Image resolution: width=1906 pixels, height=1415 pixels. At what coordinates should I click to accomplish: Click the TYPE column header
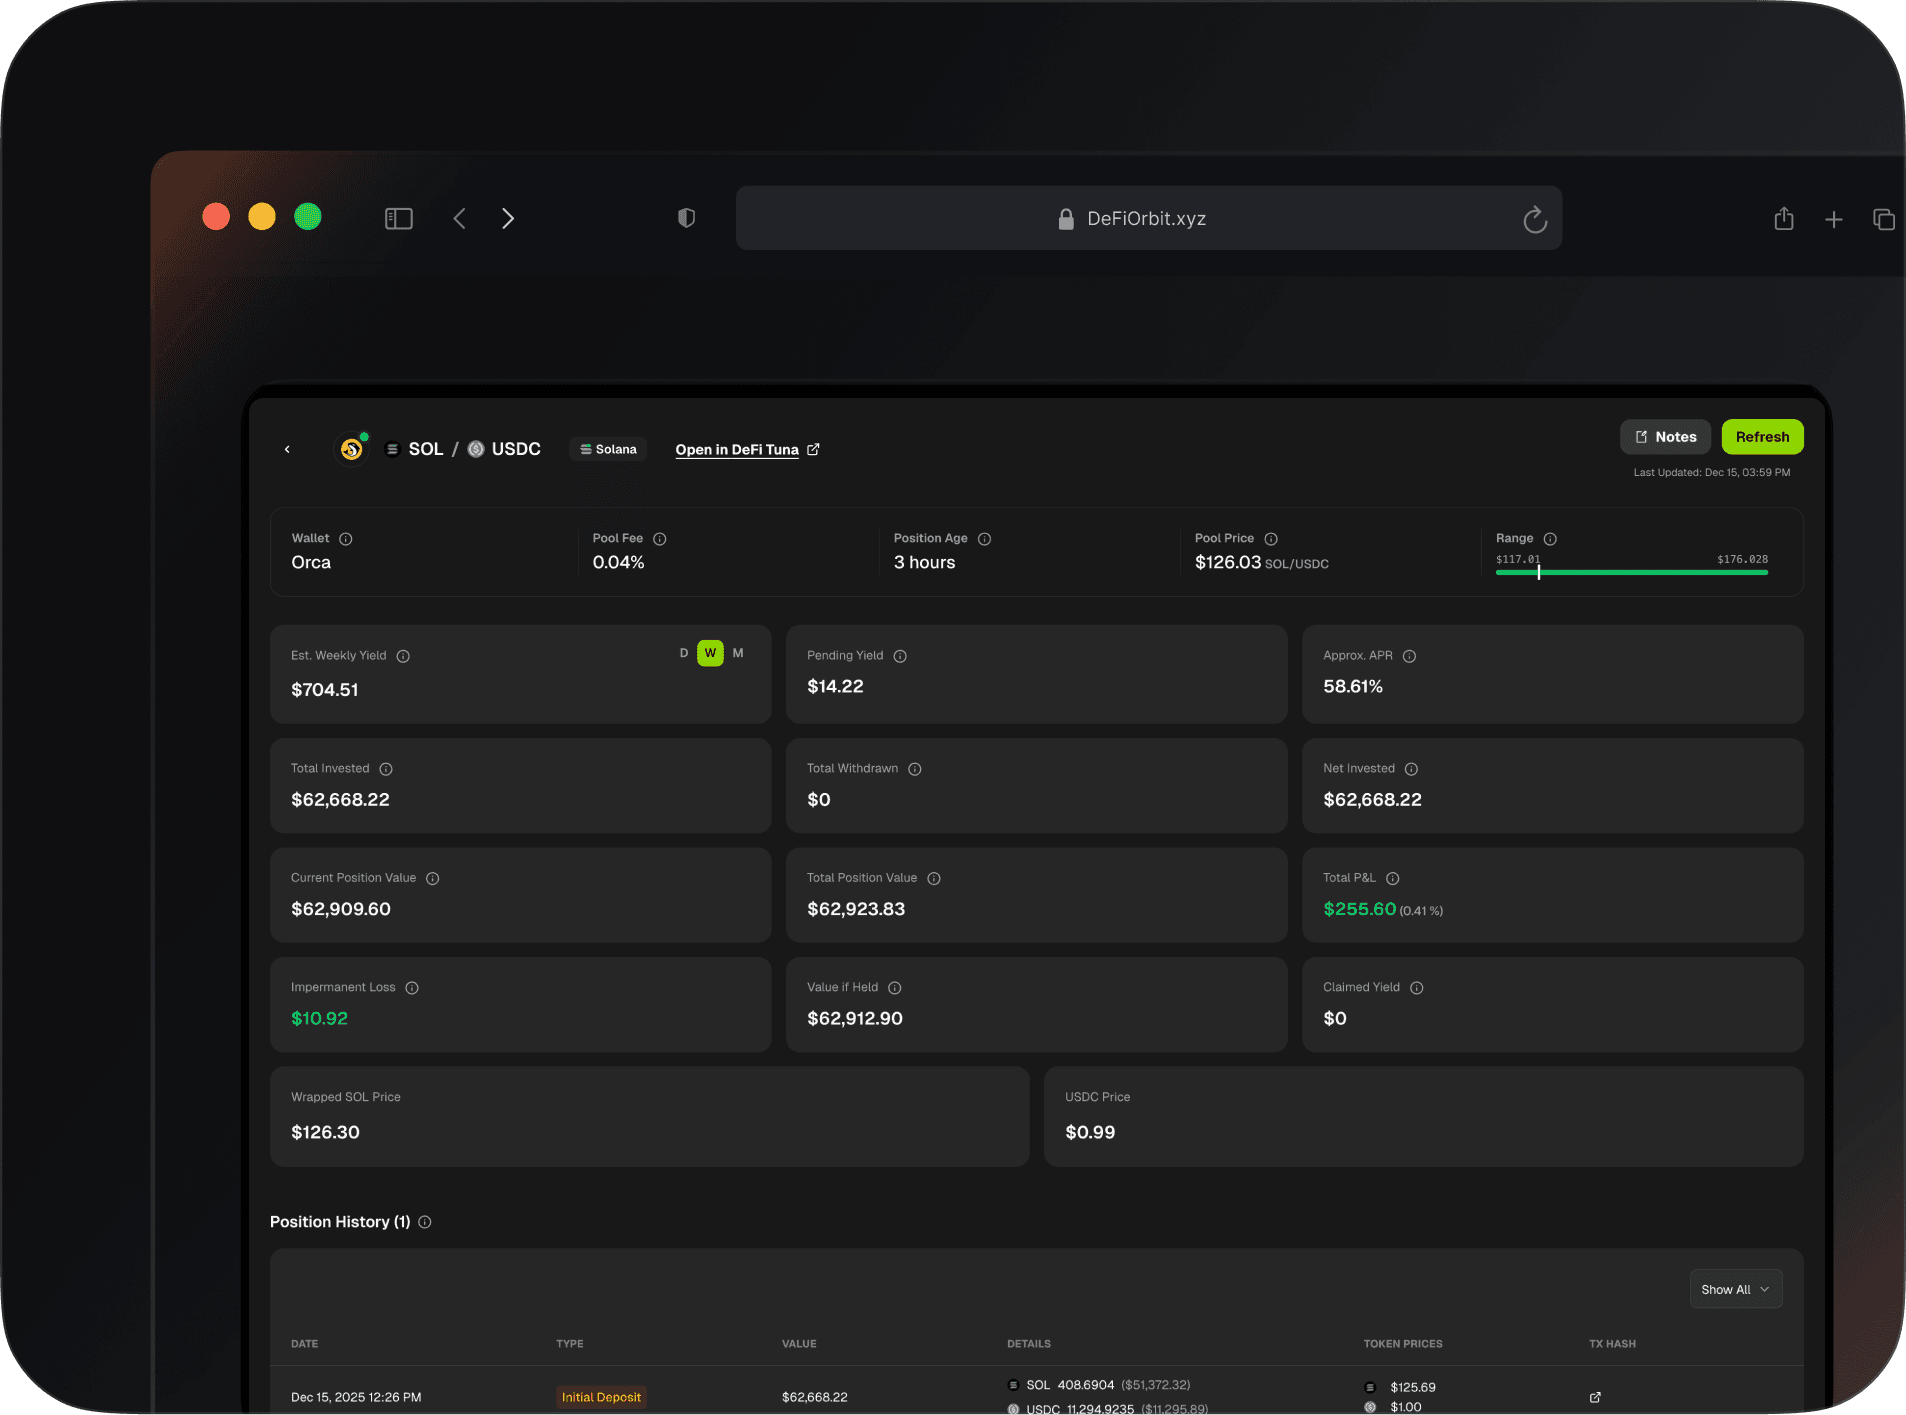(x=570, y=1344)
